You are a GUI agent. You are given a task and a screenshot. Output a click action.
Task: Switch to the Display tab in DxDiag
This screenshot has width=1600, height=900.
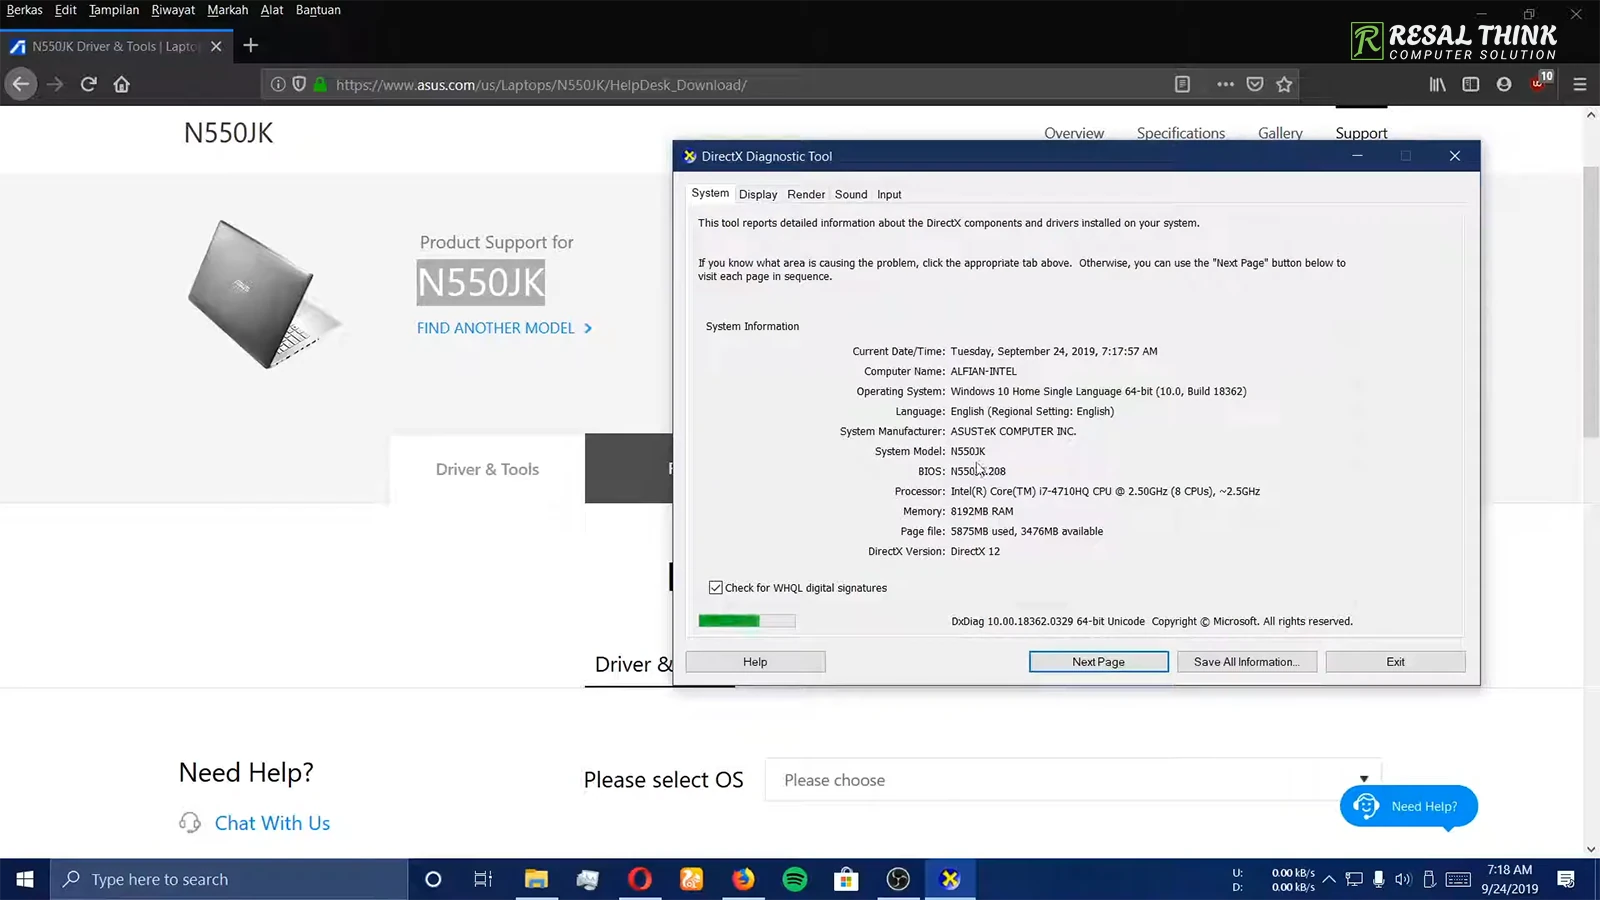point(758,194)
